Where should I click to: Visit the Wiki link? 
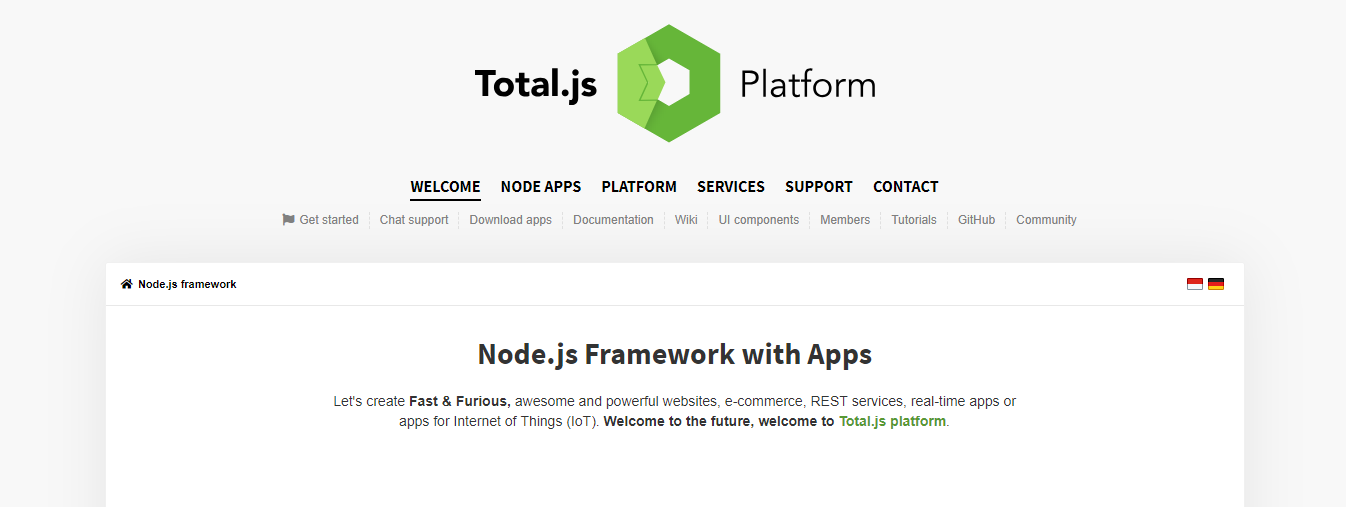pos(686,220)
